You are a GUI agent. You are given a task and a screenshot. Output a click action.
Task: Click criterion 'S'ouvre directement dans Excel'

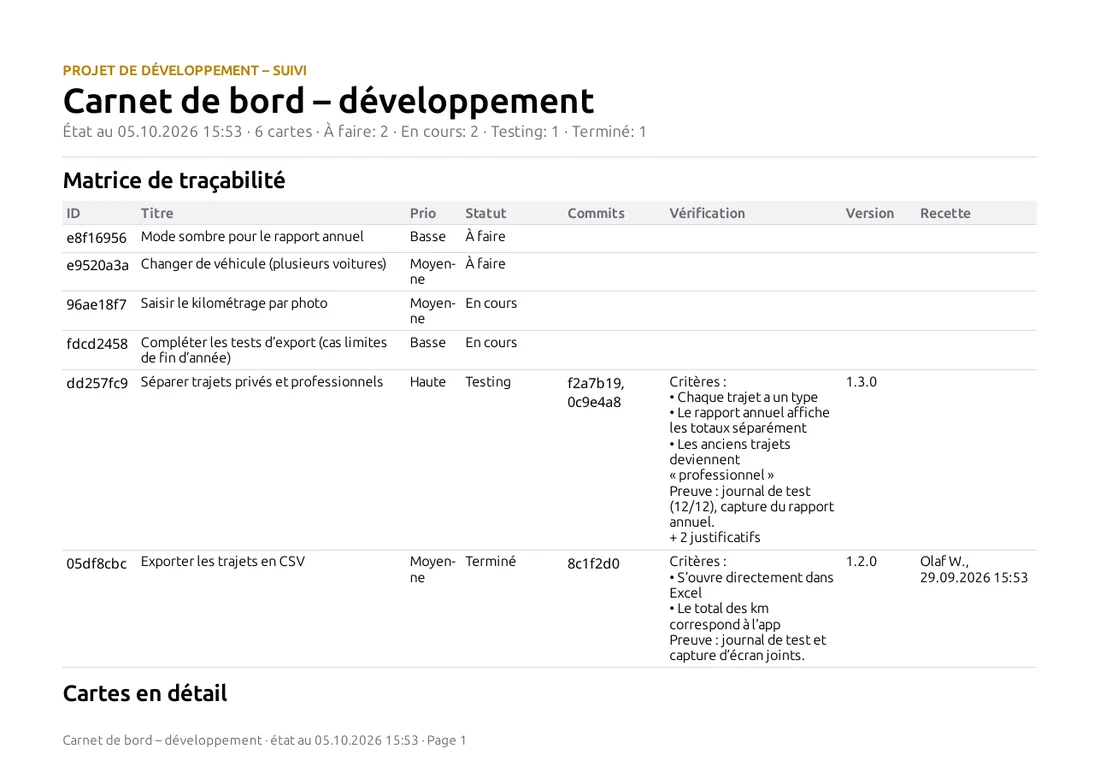751,585
